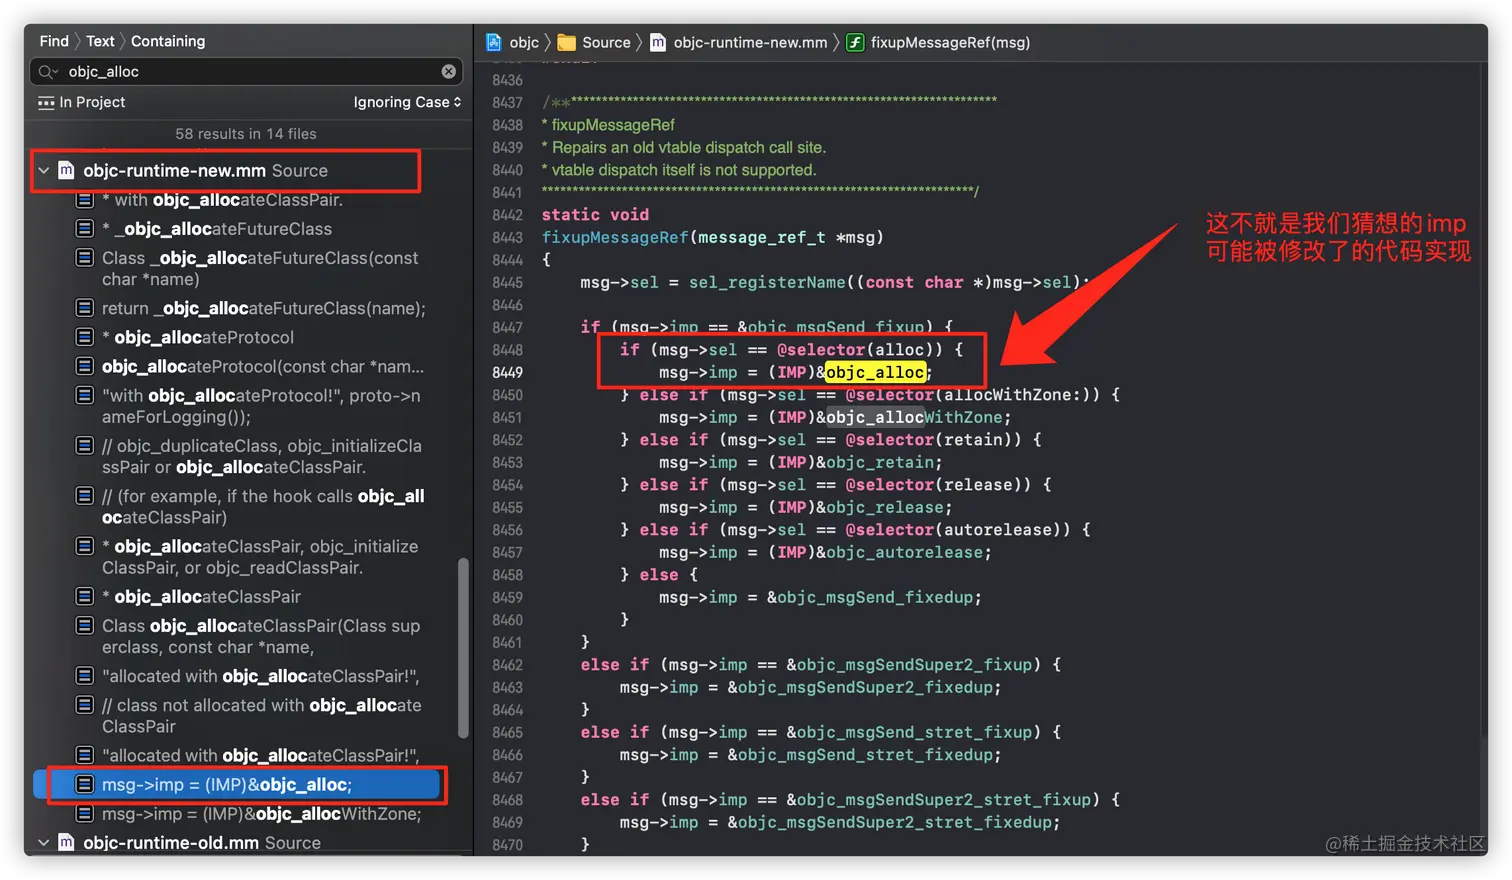1512x880 pixels.
Task: Click '* vtable dispatch itself is not supported.' comment
Action: coord(679,170)
